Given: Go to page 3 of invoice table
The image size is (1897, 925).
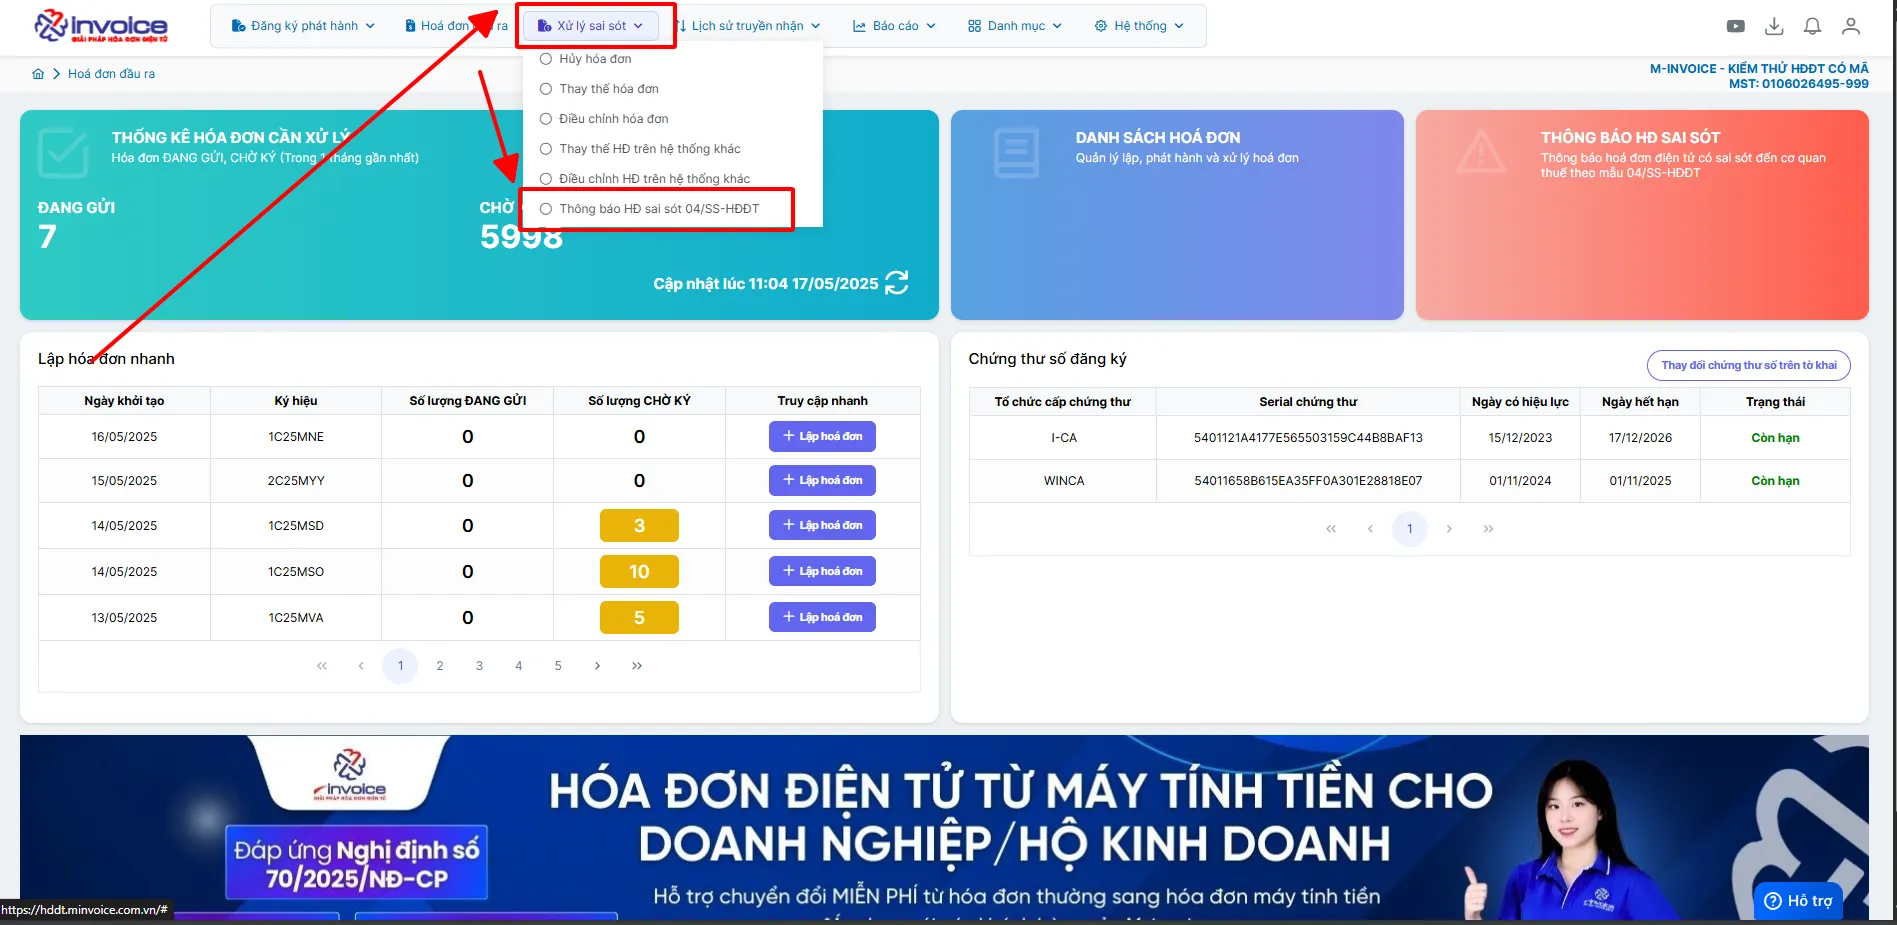Looking at the screenshot, I should tap(479, 666).
